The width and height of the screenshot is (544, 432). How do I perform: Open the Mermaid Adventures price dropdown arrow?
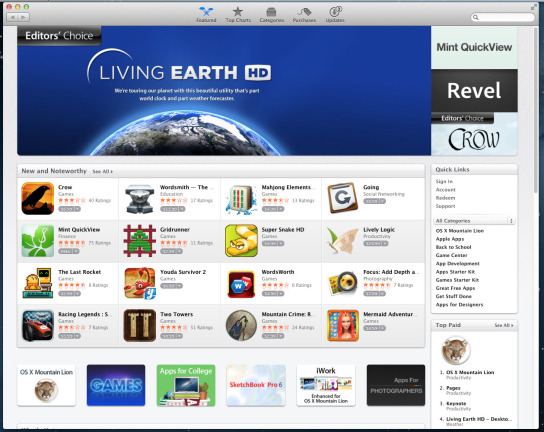pos(382,328)
